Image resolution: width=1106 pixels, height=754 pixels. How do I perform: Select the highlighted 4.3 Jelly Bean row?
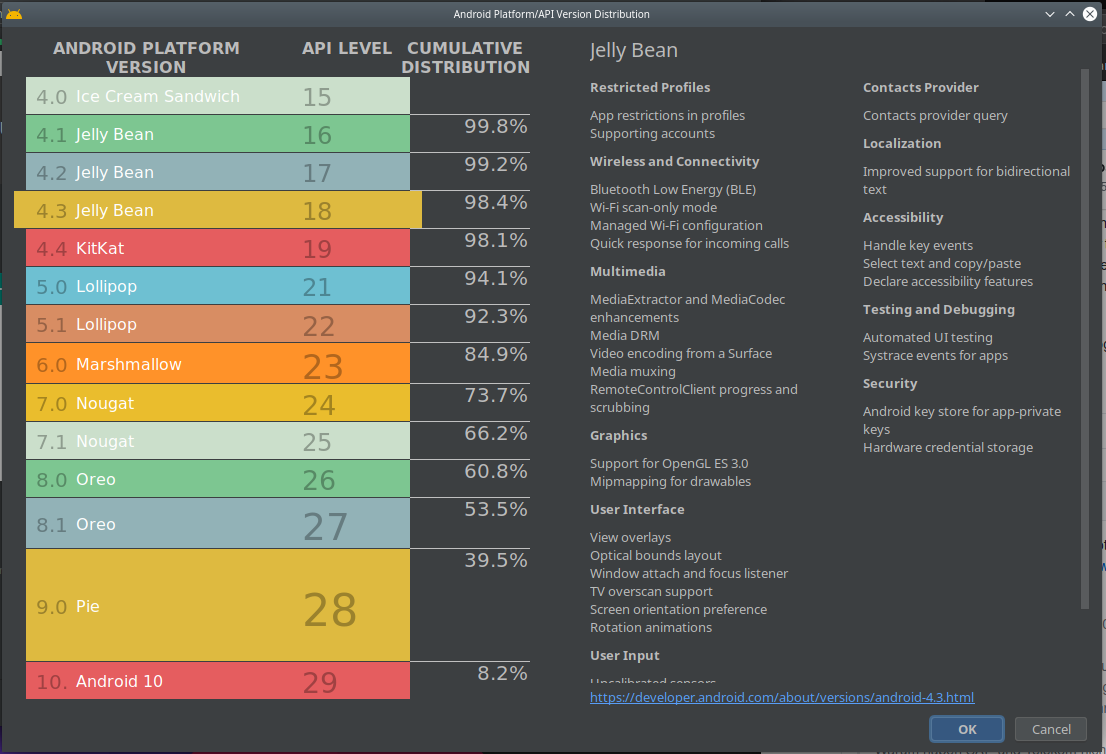coord(218,210)
